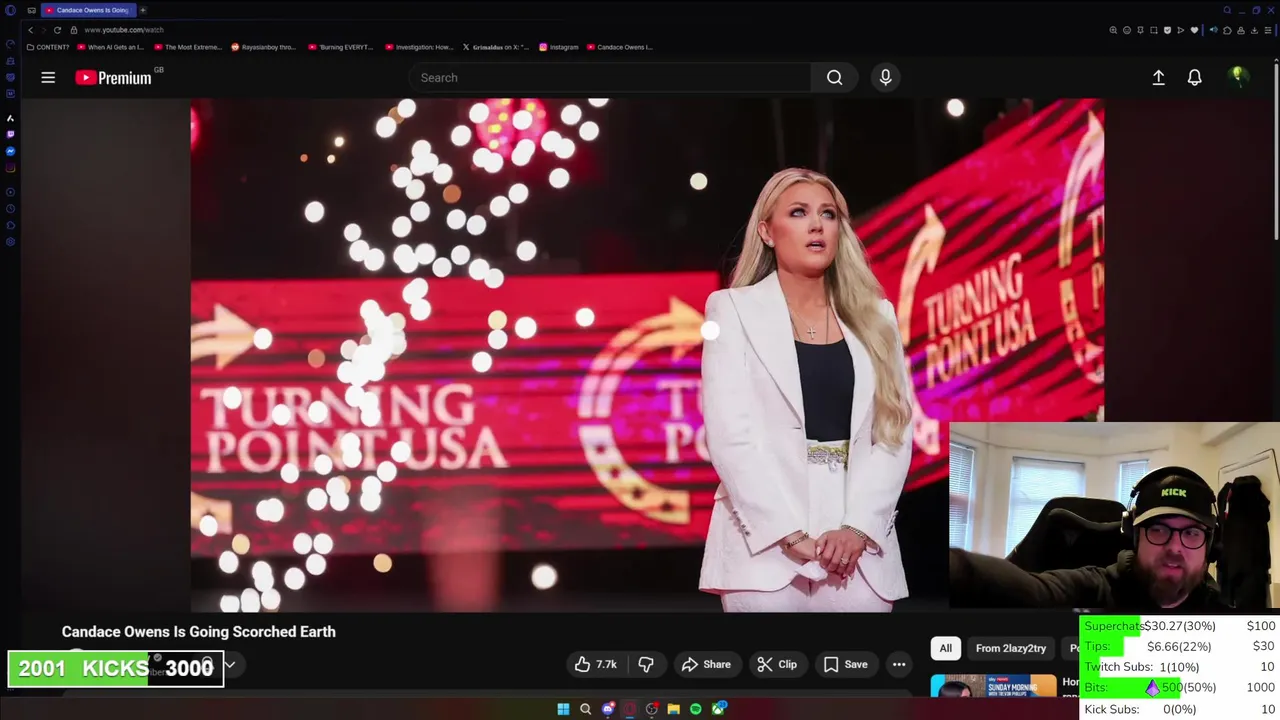The height and width of the screenshot is (720, 1280).
Task: Start voice search with the microphone
Action: [885, 77]
